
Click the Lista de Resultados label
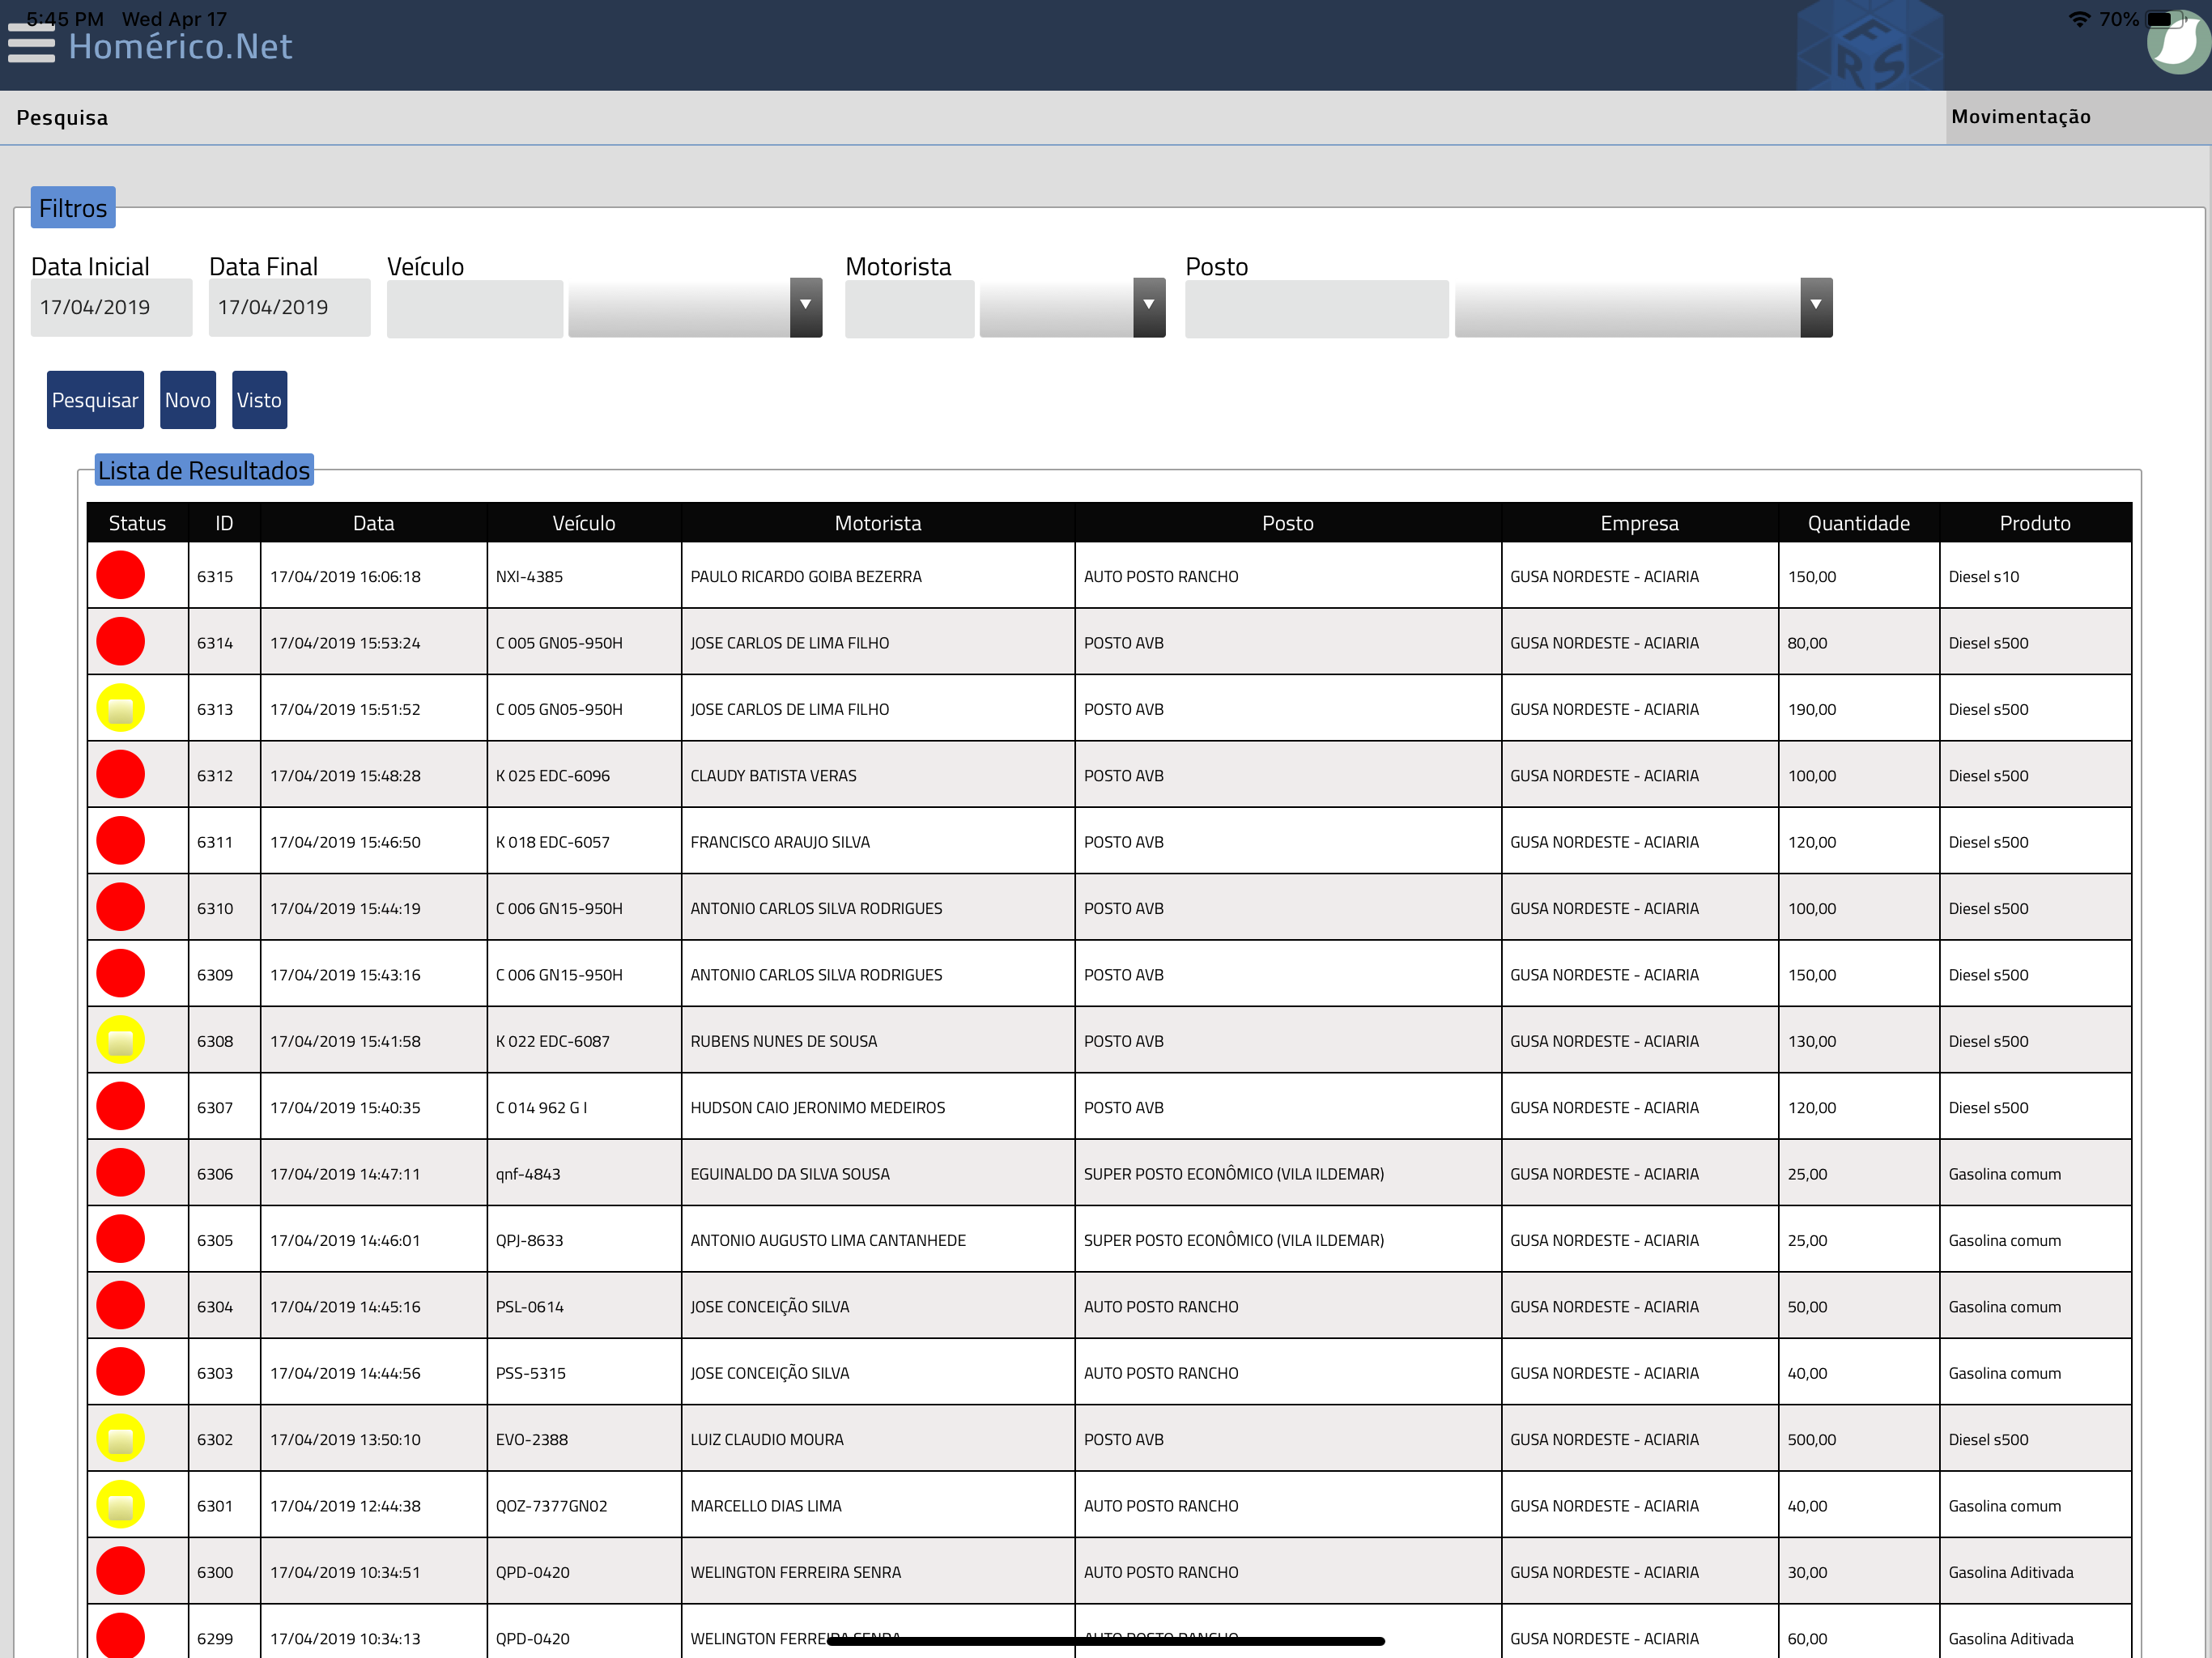[204, 470]
